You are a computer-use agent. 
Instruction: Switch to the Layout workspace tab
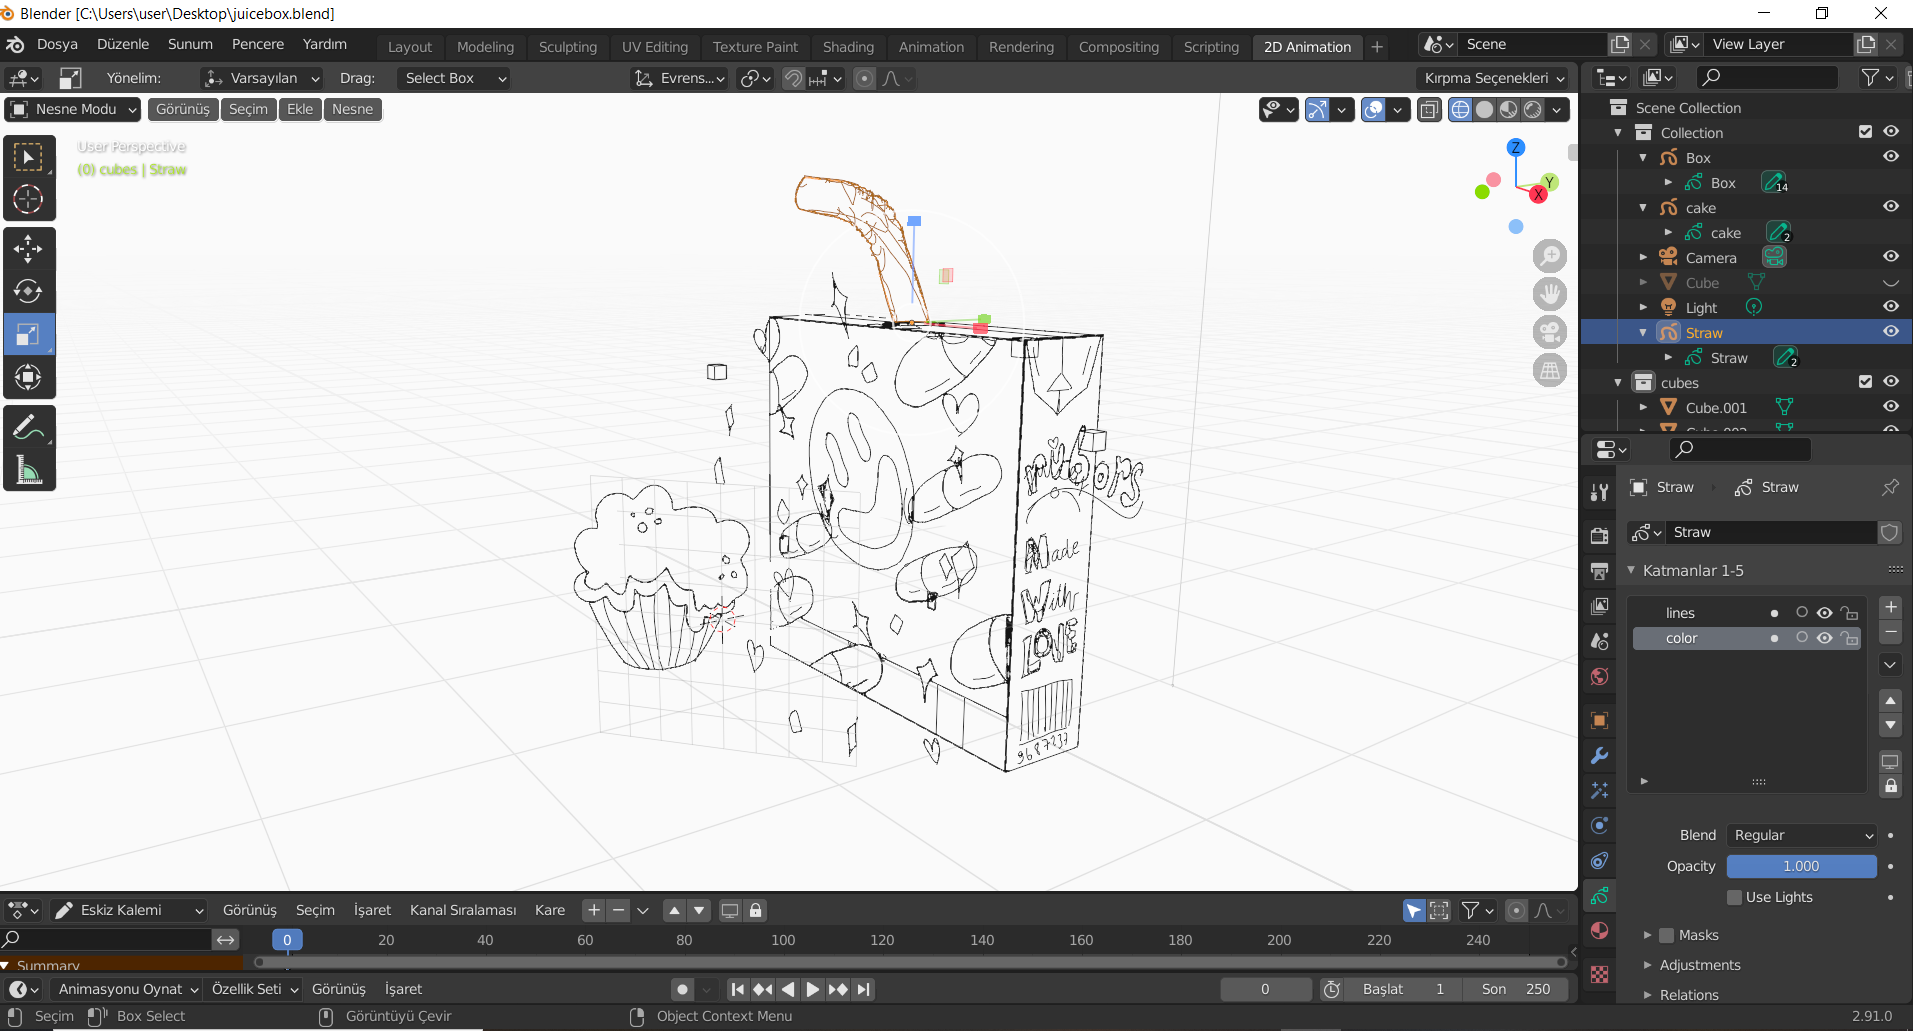pyautogui.click(x=410, y=47)
